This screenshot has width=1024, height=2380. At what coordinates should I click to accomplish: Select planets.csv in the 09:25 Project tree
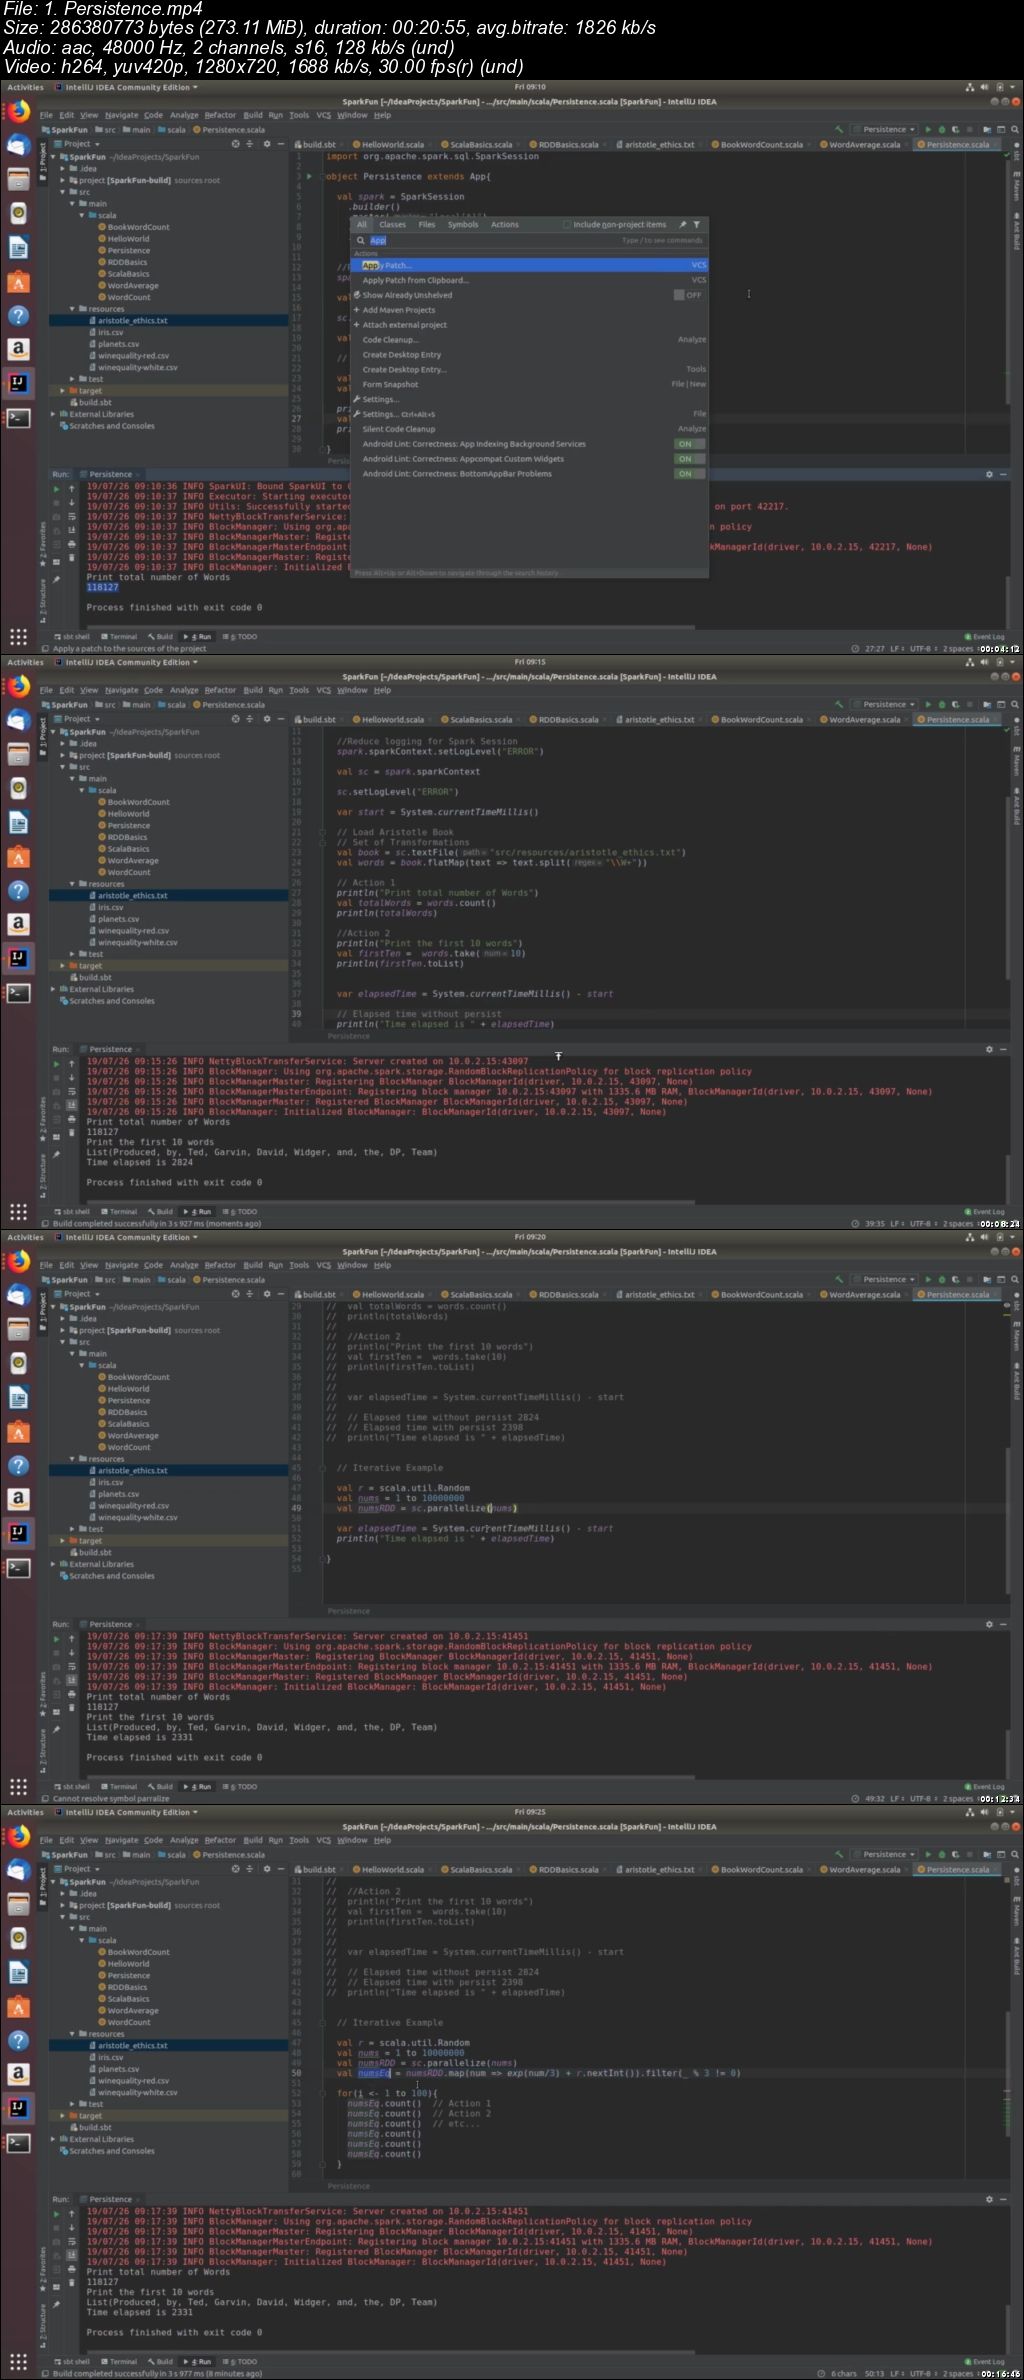click(119, 2069)
